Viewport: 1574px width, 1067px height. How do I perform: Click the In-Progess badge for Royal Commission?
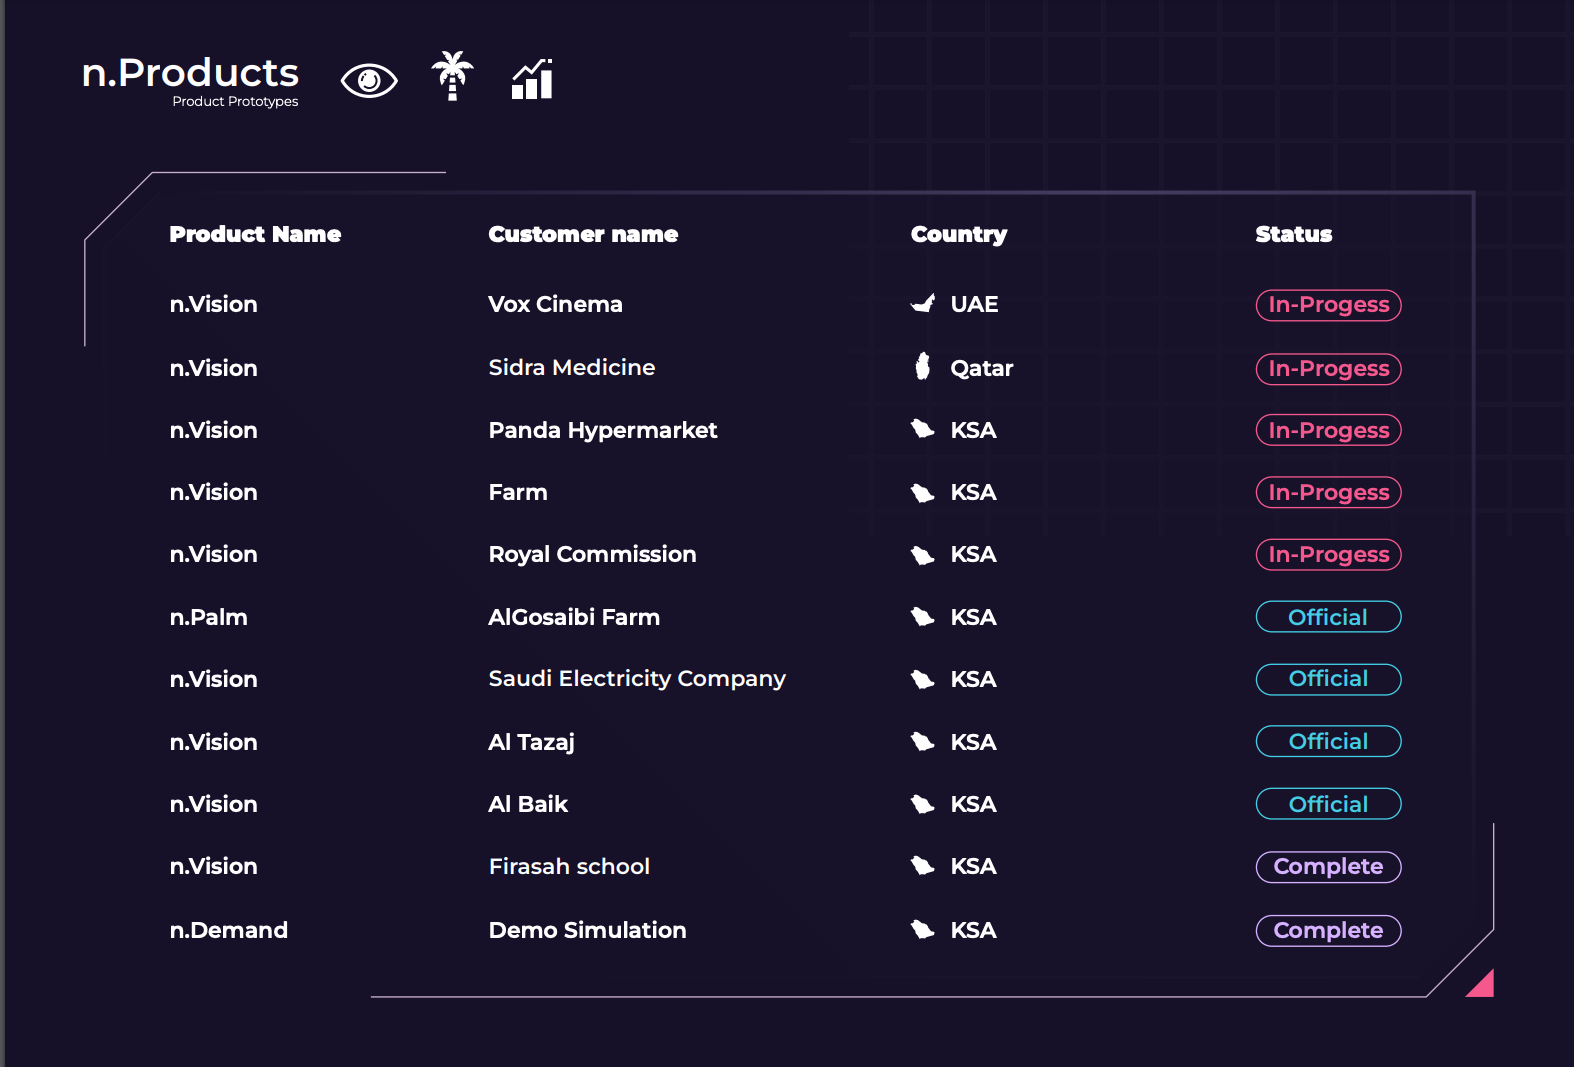coord(1328,554)
